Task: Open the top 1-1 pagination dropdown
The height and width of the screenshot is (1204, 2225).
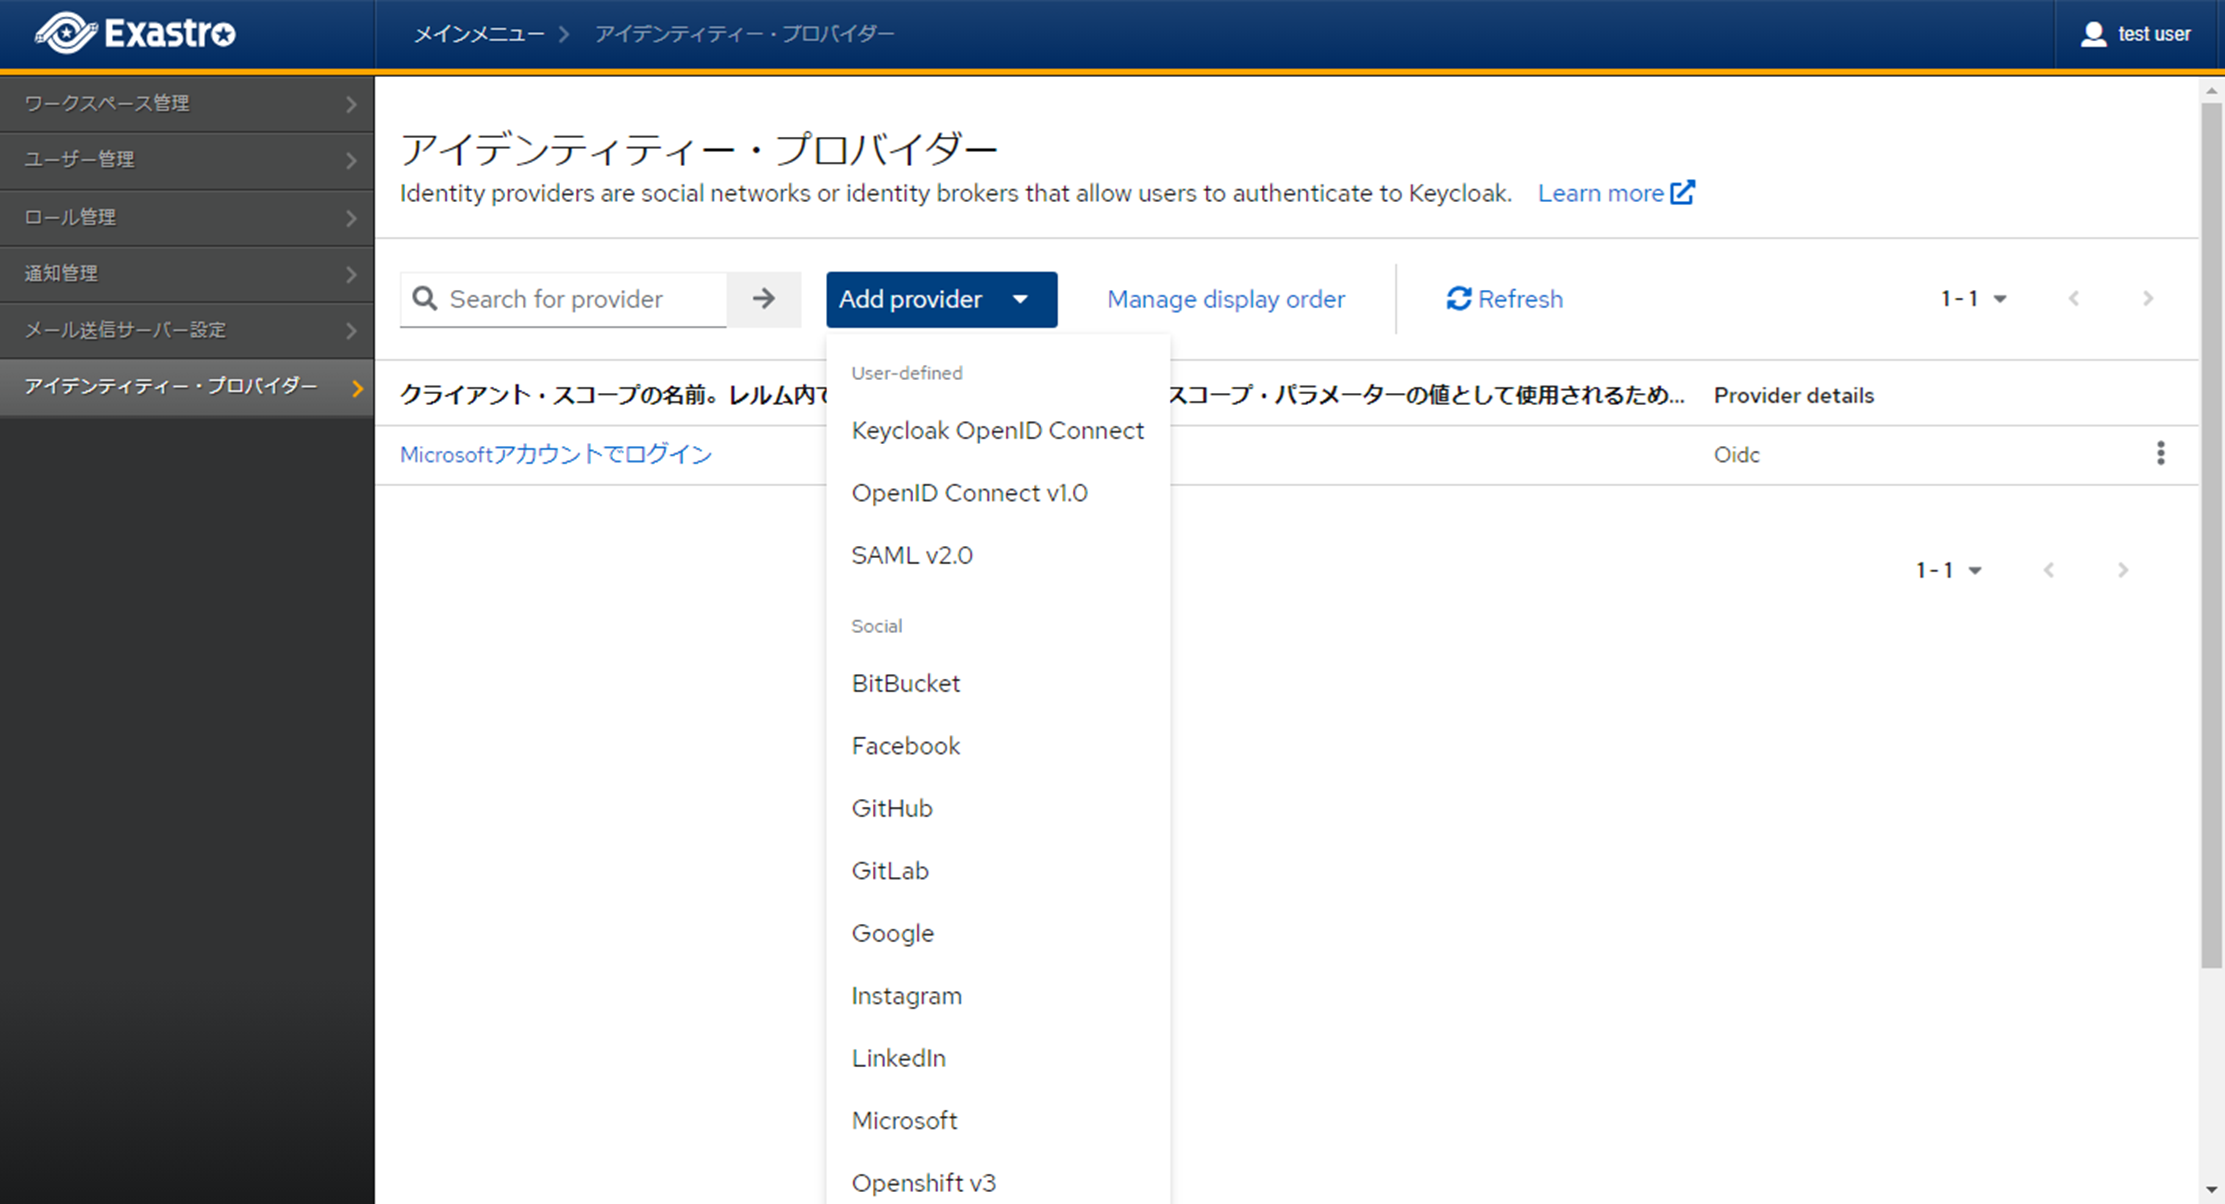Action: coord(1973,299)
